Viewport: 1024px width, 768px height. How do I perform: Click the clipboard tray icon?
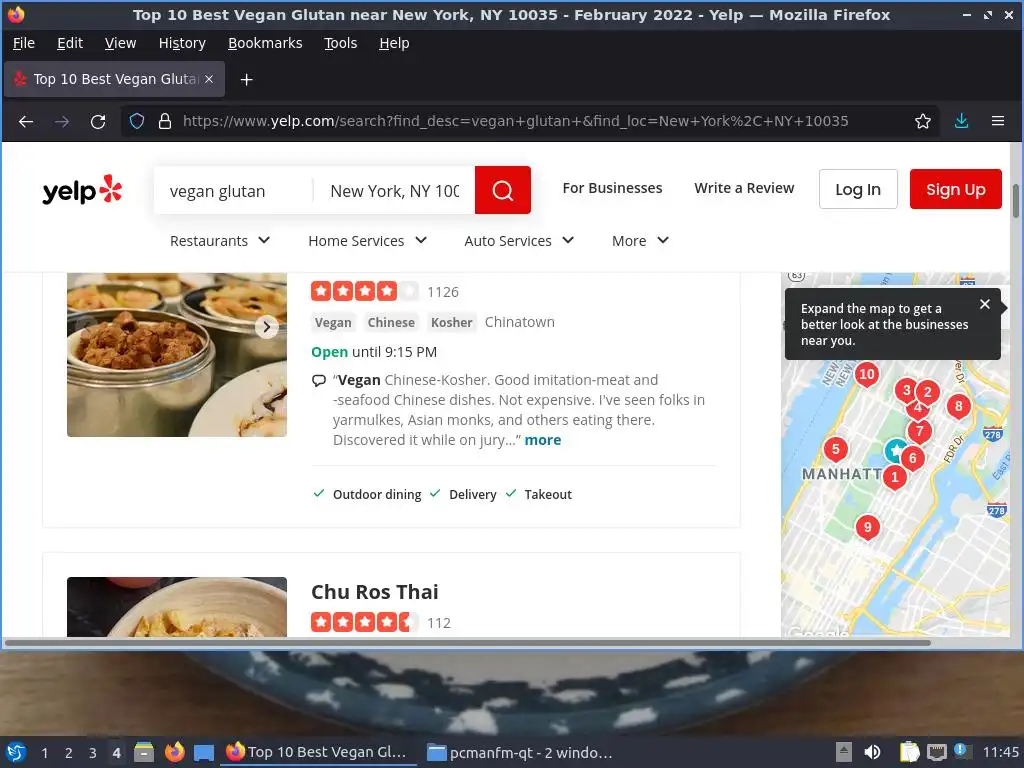pyautogui.click(x=909, y=752)
